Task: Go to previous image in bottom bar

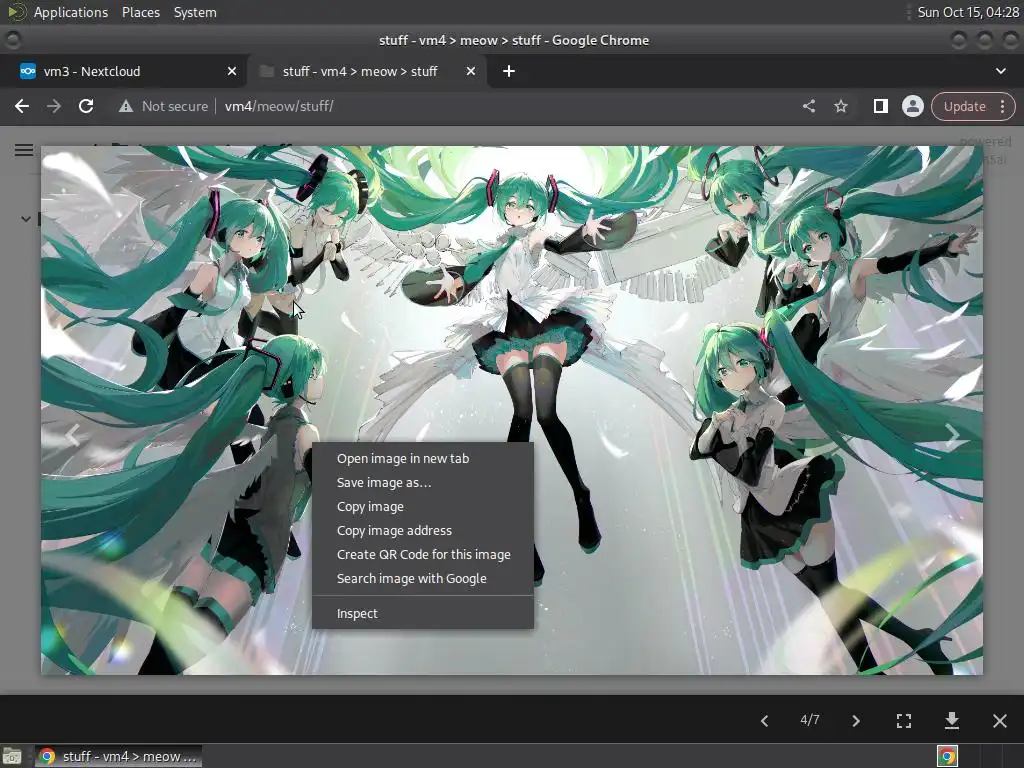Action: pos(764,720)
